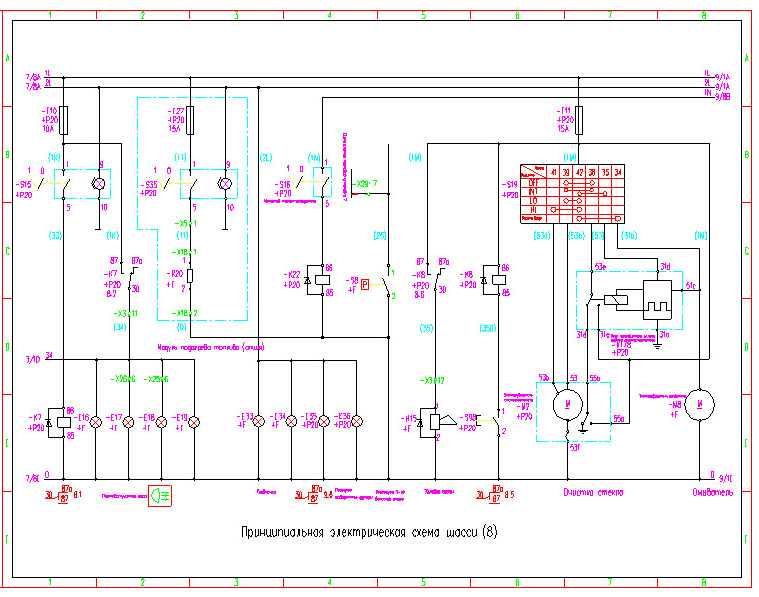Select the K8 relay coil symbol
759x597 pixels.
tap(499, 279)
